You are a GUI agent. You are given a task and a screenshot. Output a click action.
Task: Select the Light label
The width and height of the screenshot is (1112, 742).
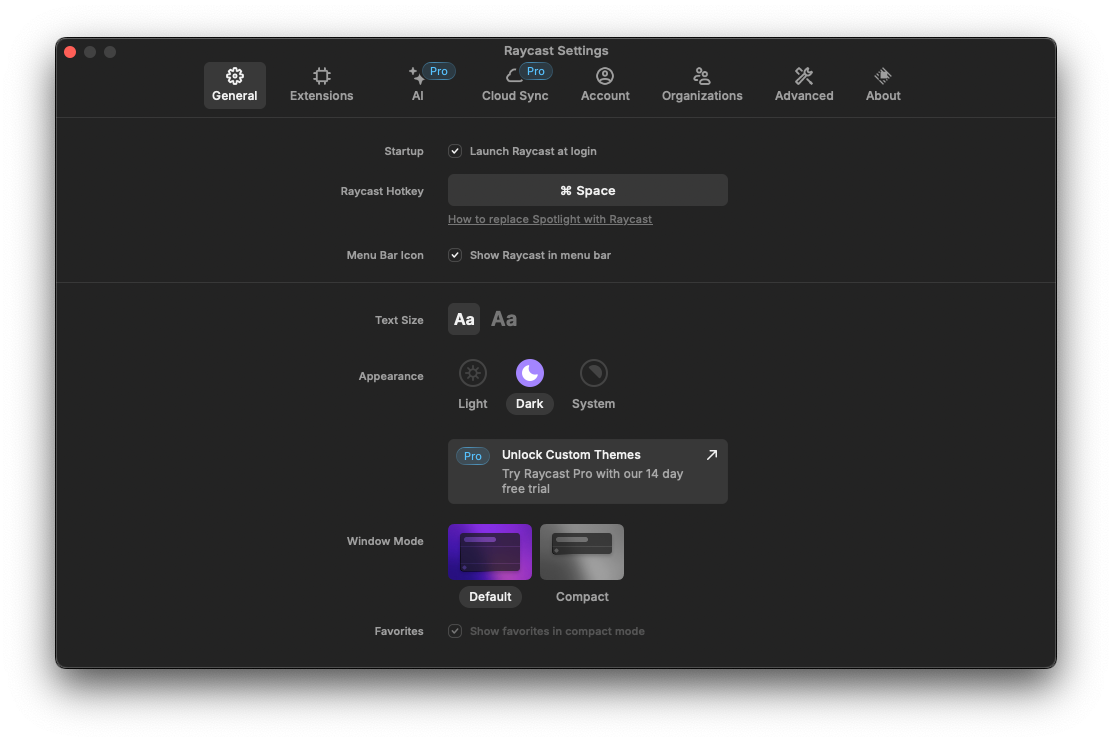[x=472, y=404]
